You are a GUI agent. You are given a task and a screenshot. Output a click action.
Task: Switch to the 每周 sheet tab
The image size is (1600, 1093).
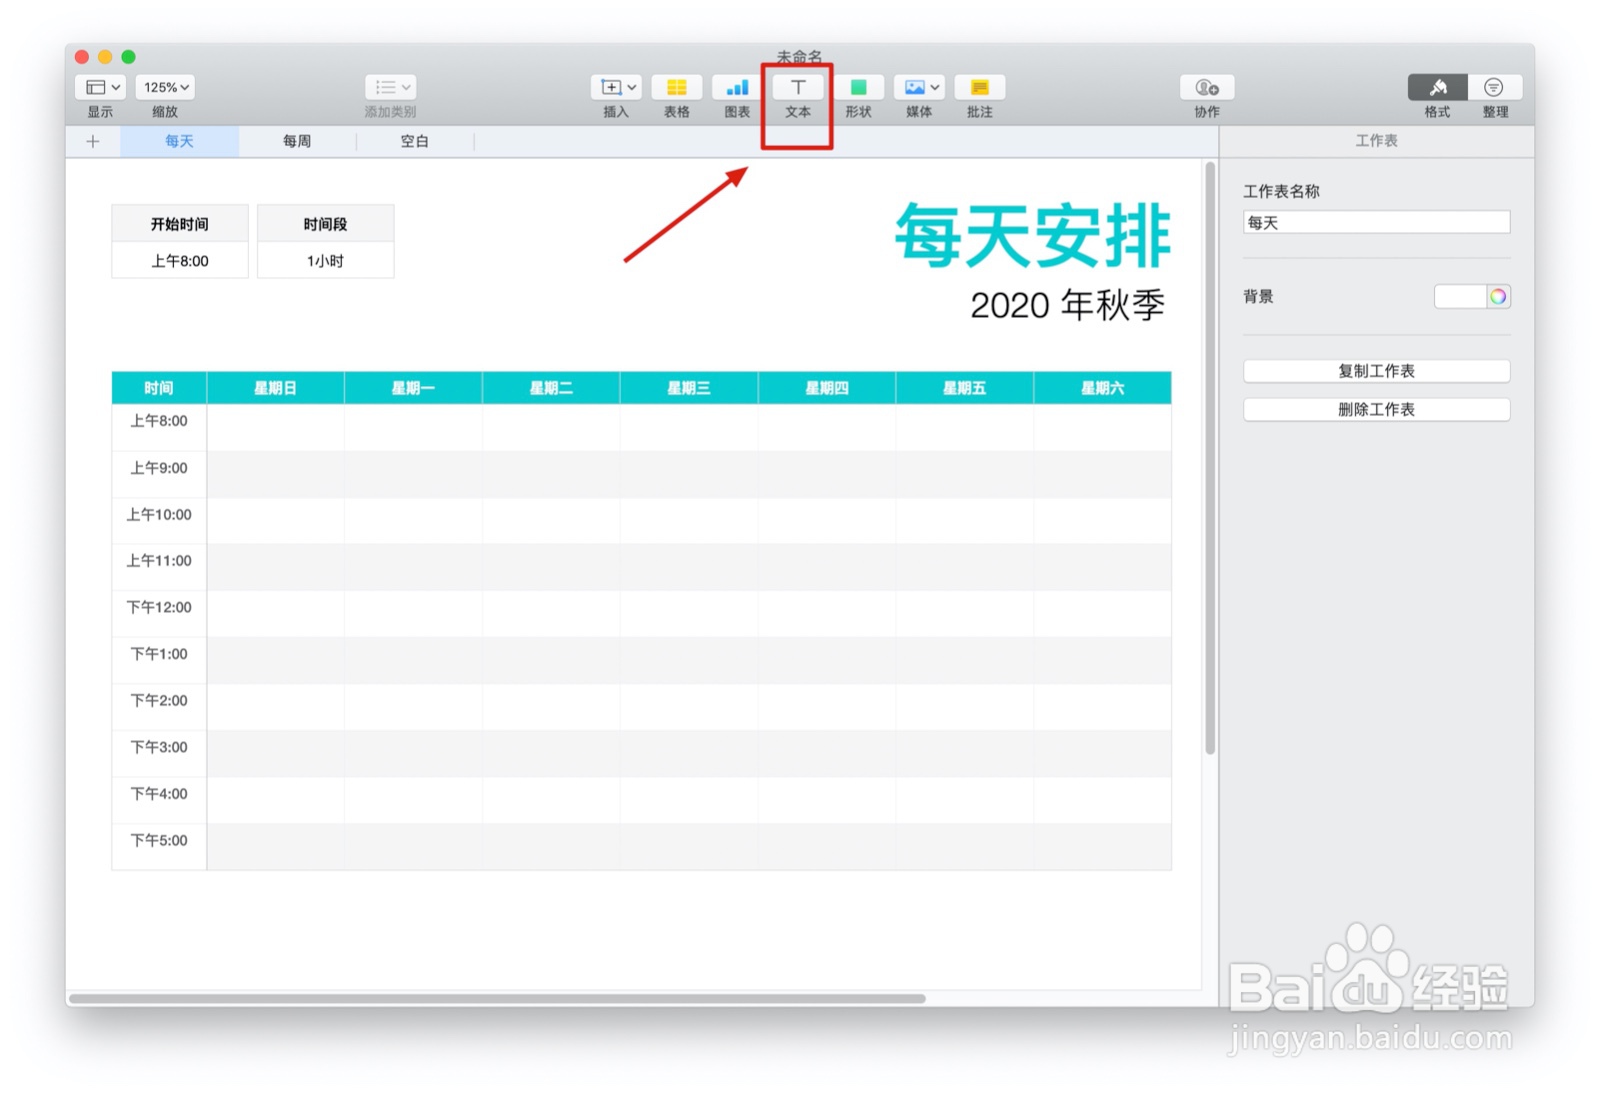coord(296,141)
